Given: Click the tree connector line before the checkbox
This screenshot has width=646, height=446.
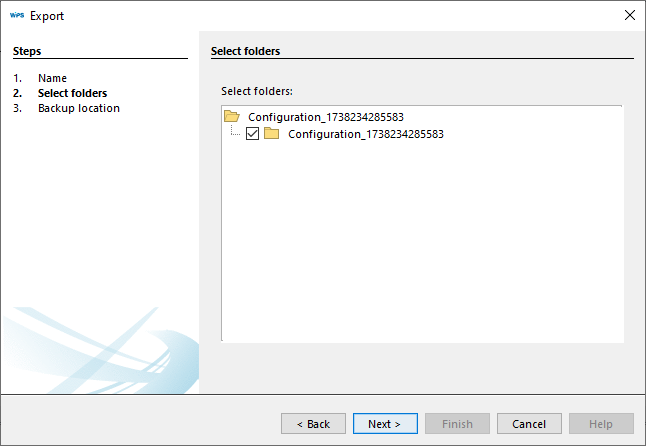Looking at the screenshot, I should pos(235,133).
